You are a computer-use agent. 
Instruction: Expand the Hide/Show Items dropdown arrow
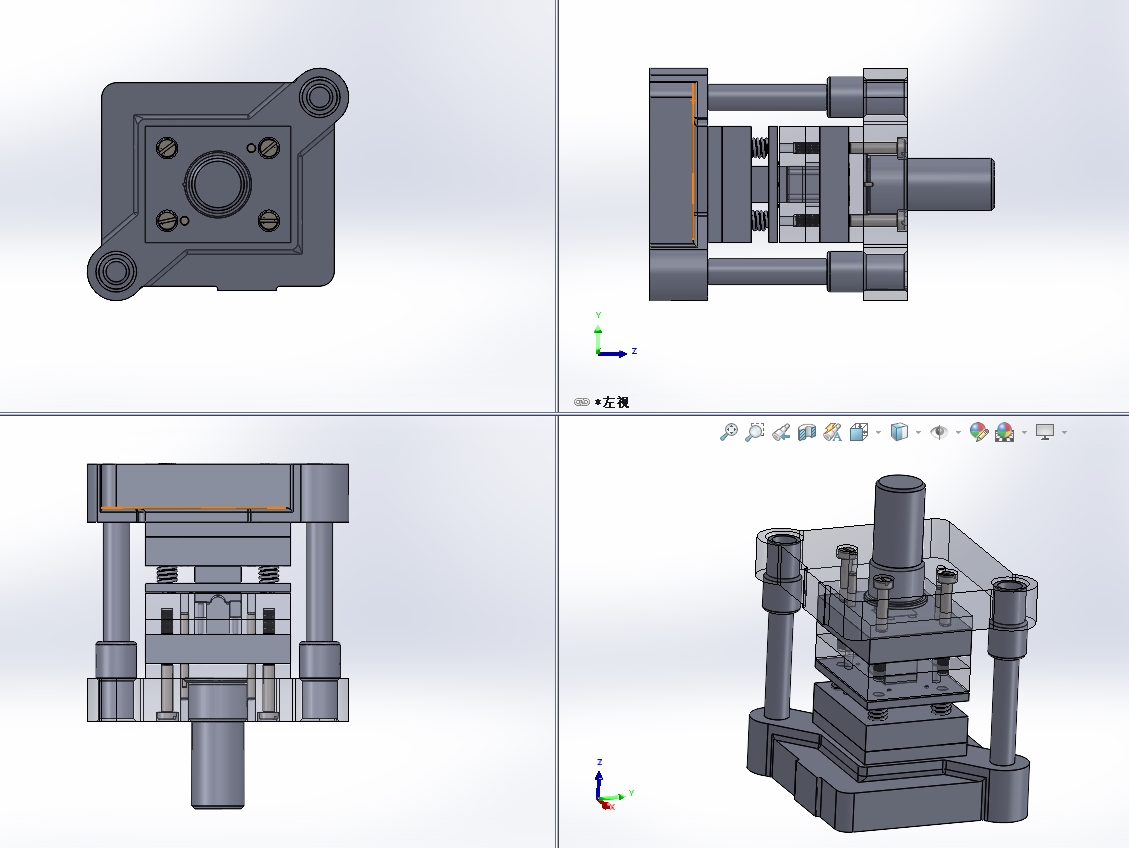click(x=958, y=433)
